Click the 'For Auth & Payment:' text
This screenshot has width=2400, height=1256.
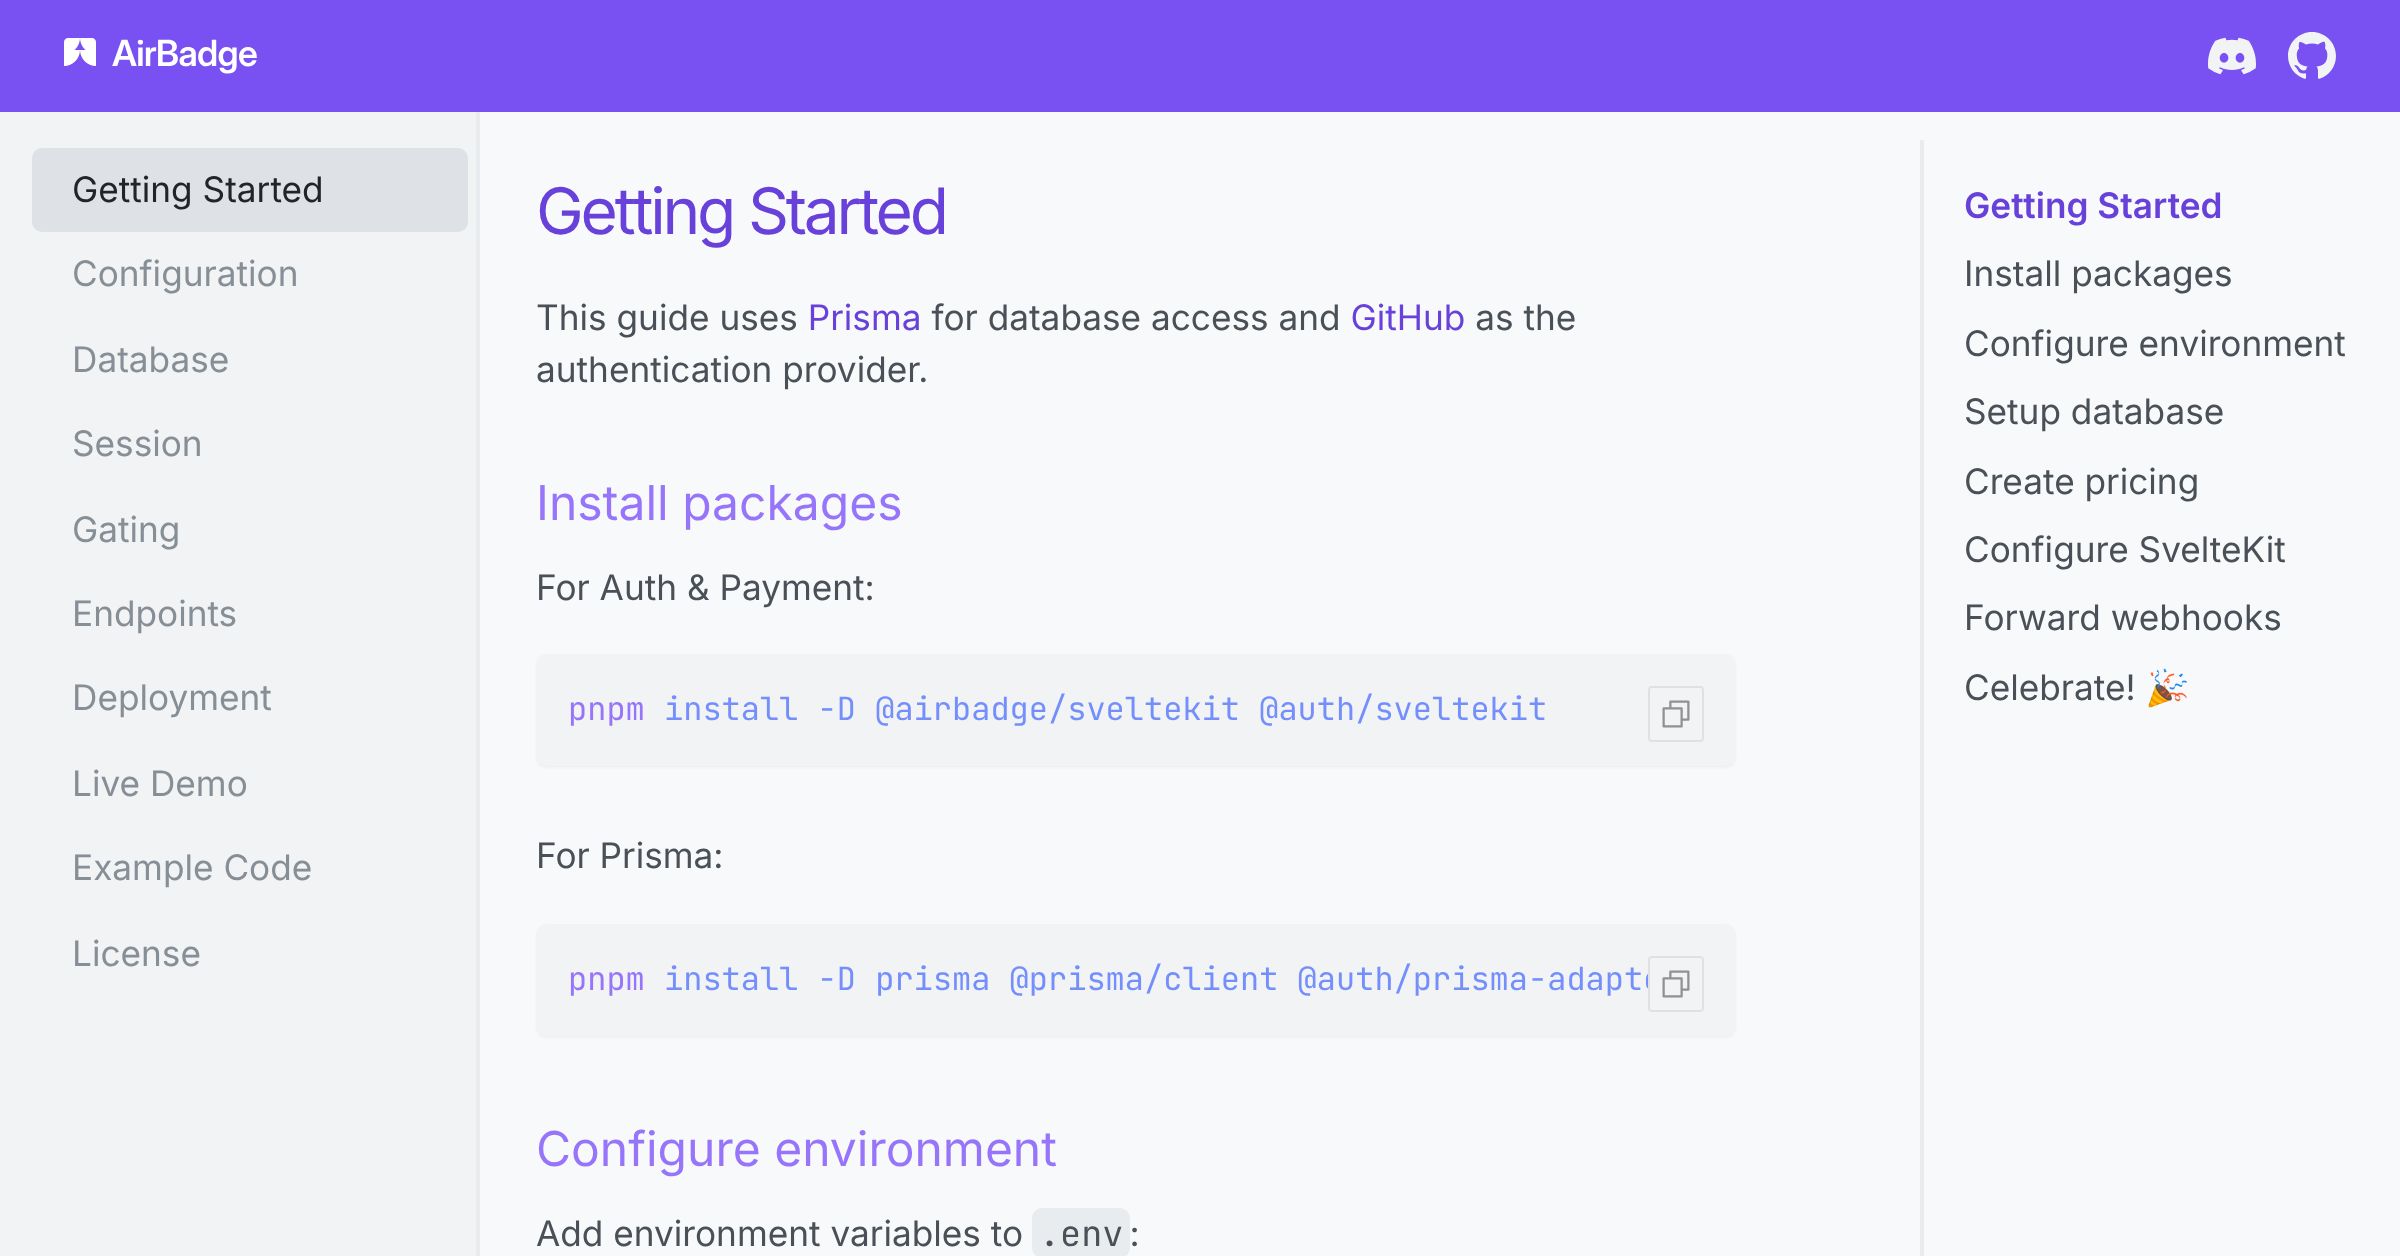[705, 588]
